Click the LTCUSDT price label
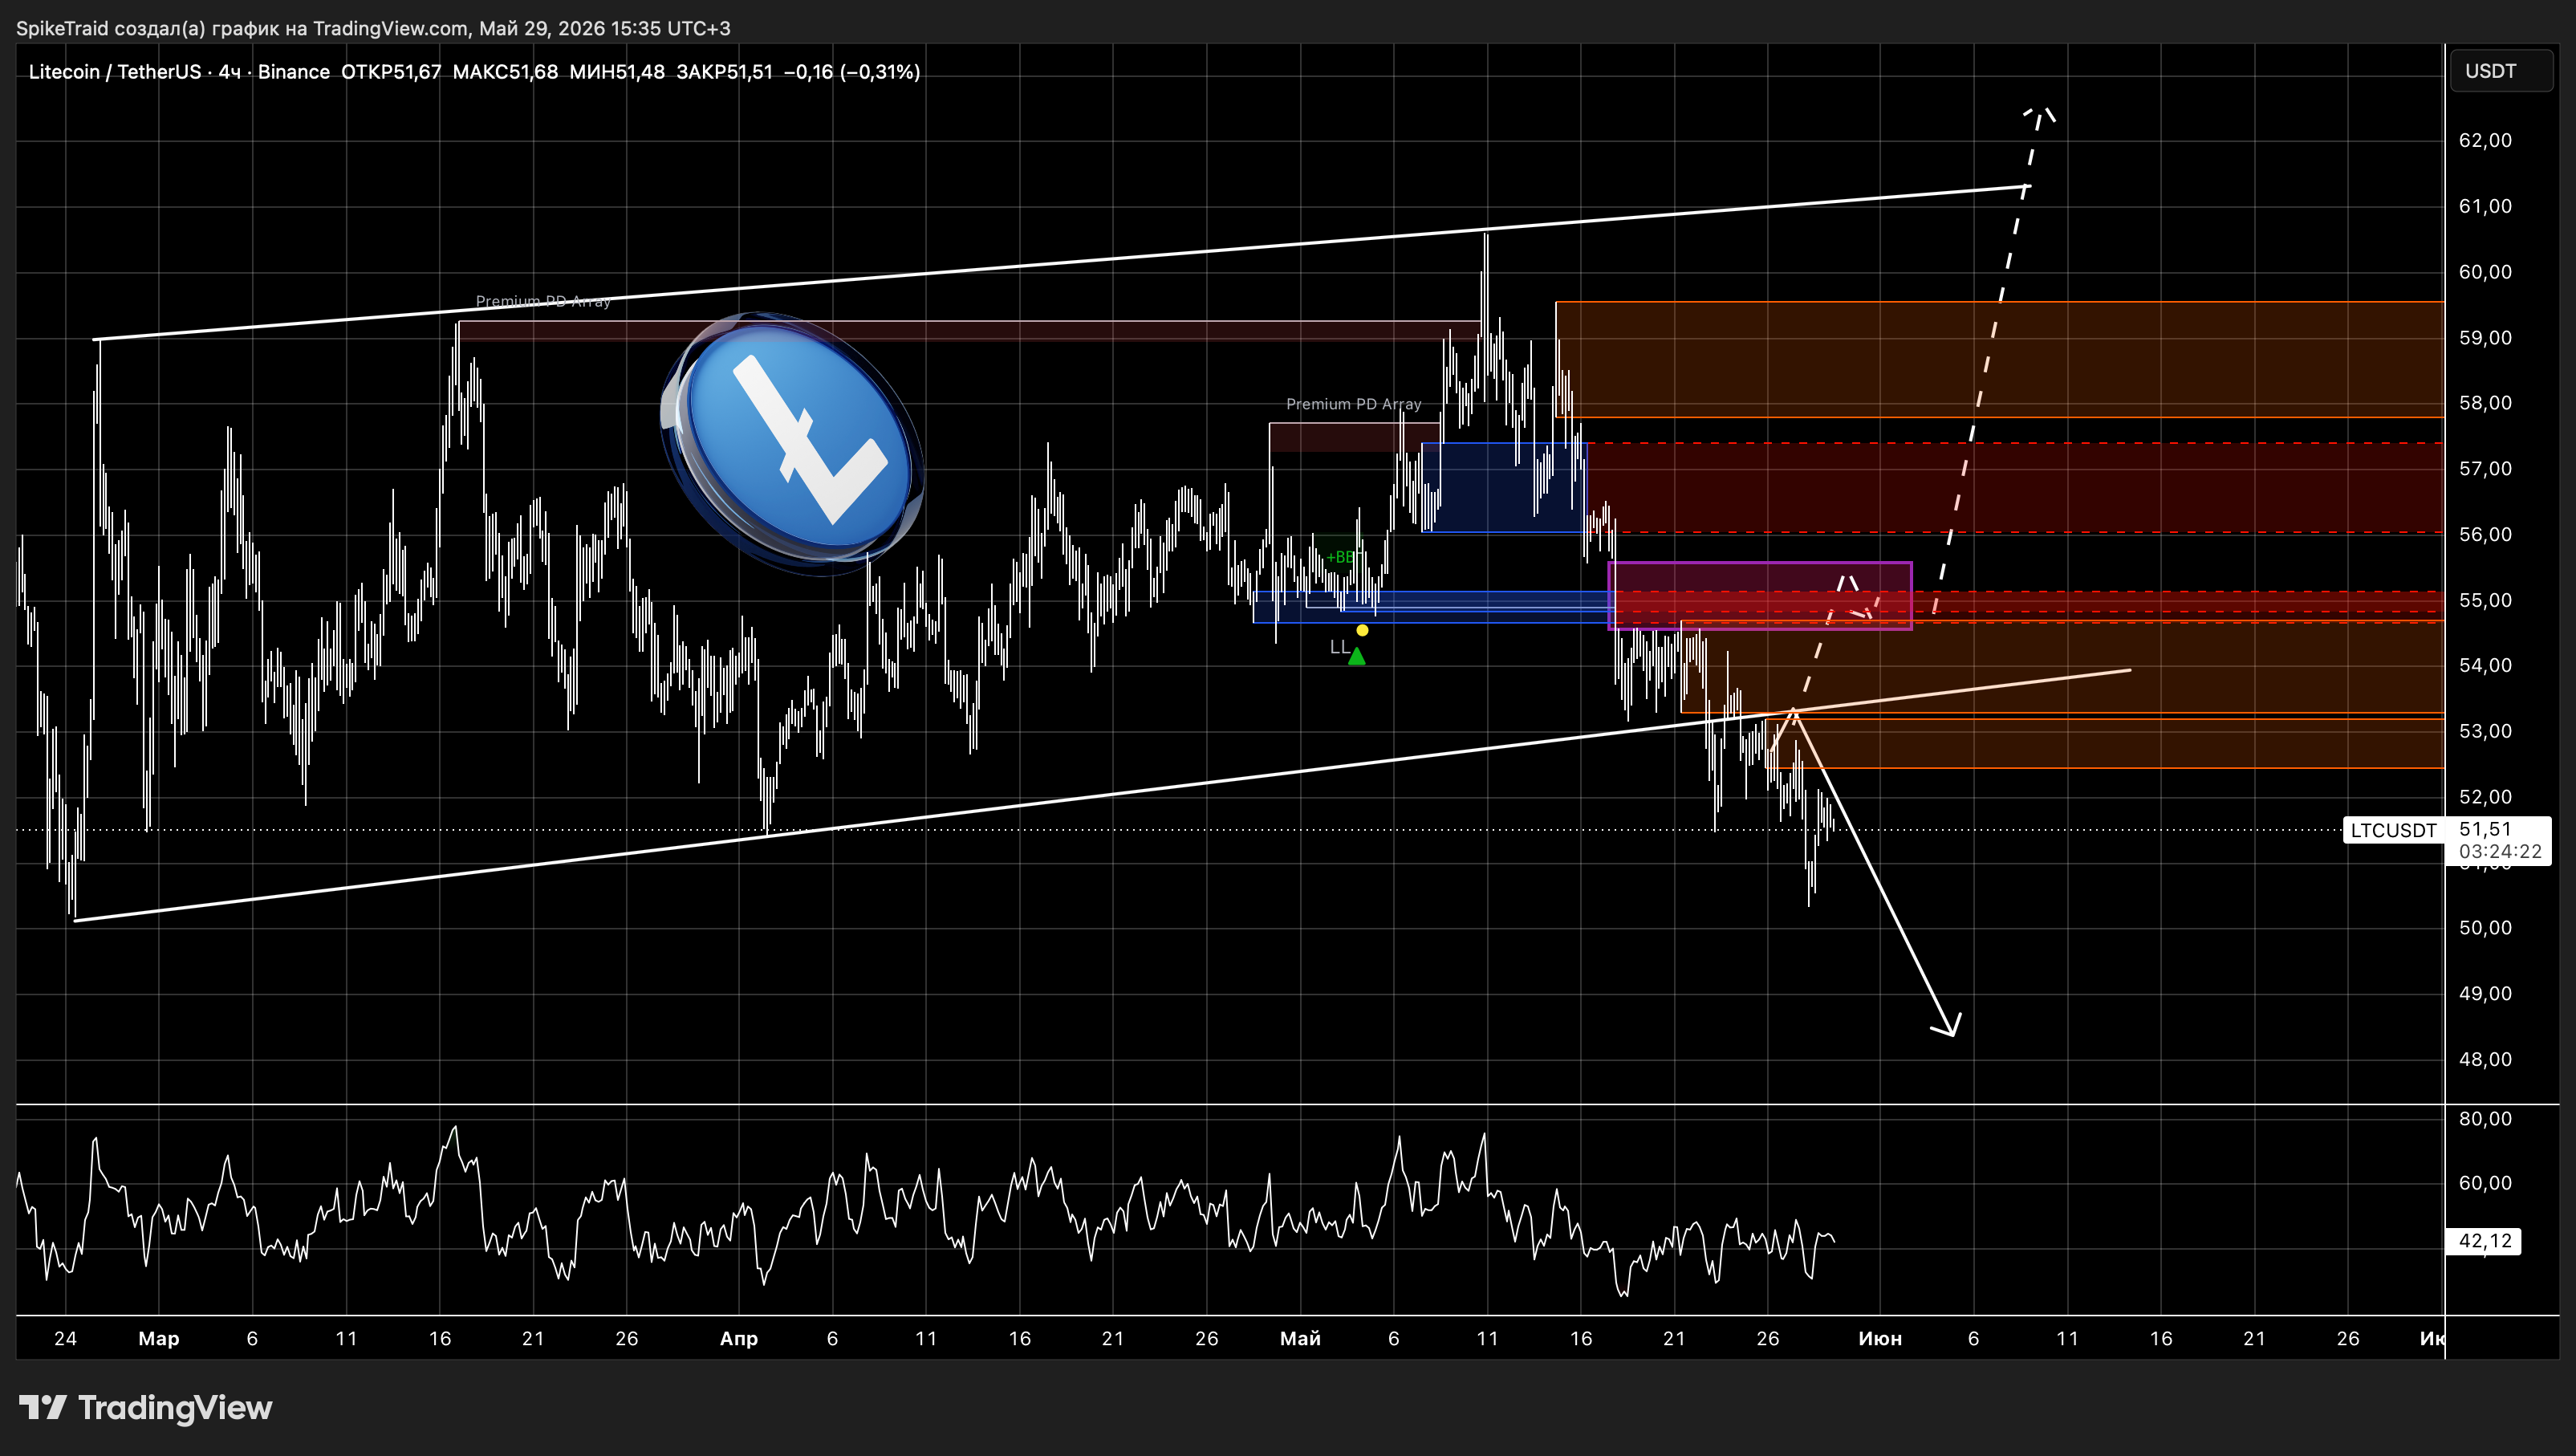 pyautogui.click(x=2393, y=830)
